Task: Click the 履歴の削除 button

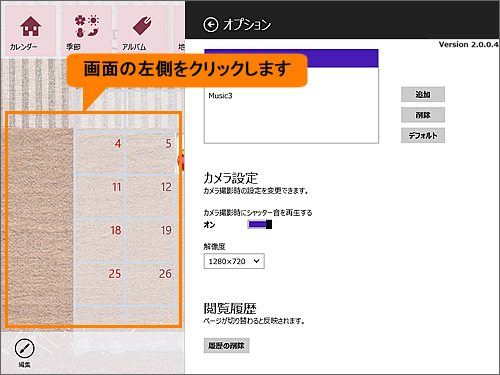Action: point(226,346)
